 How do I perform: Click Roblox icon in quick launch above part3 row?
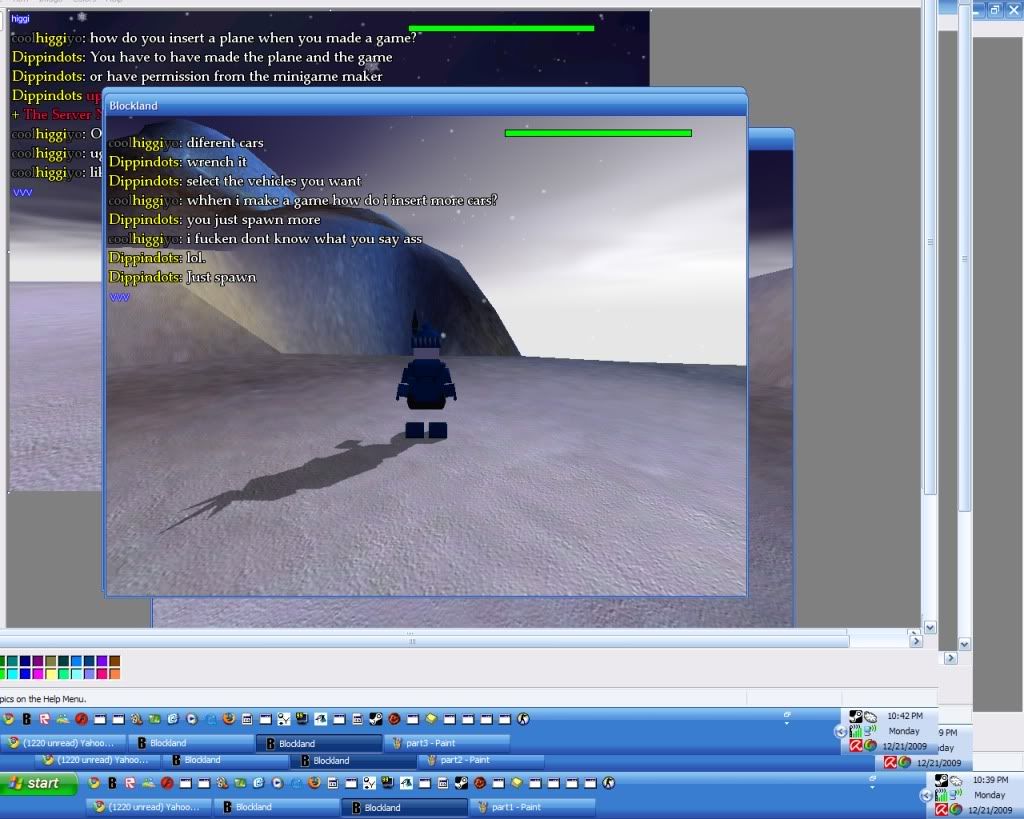pyautogui.click(x=44, y=719)
